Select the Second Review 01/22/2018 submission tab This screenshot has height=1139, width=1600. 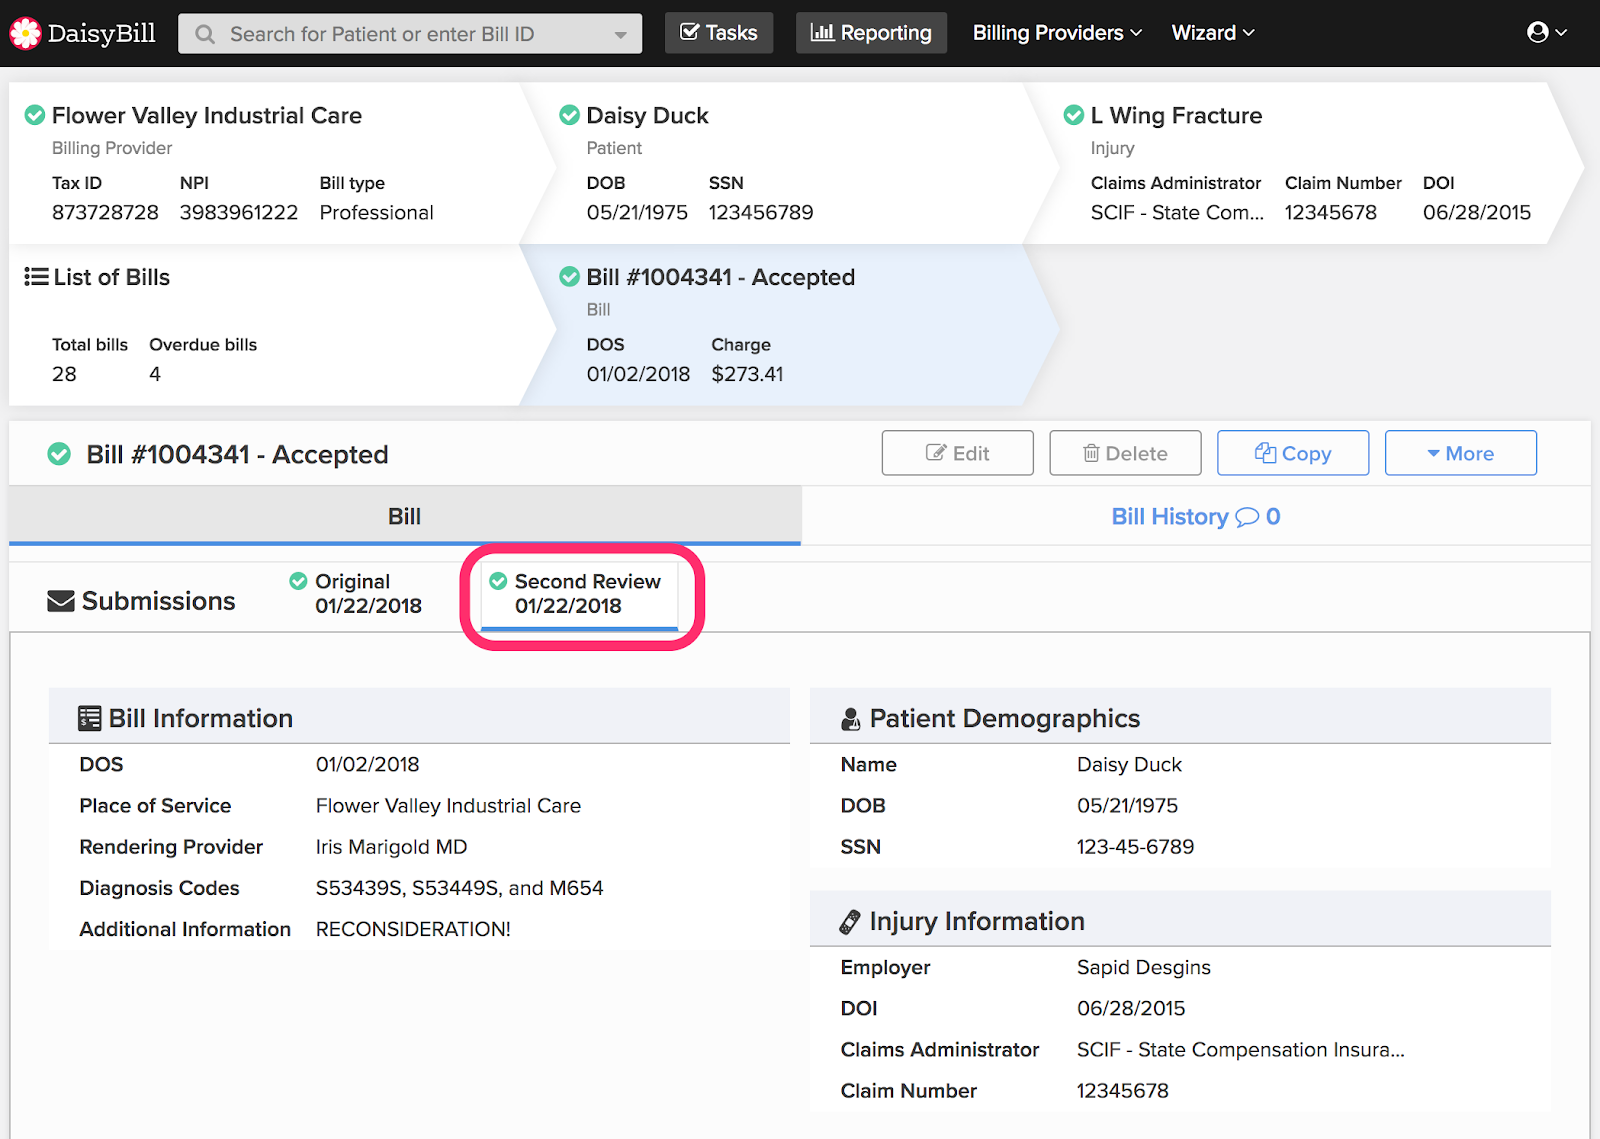[580, 594]
